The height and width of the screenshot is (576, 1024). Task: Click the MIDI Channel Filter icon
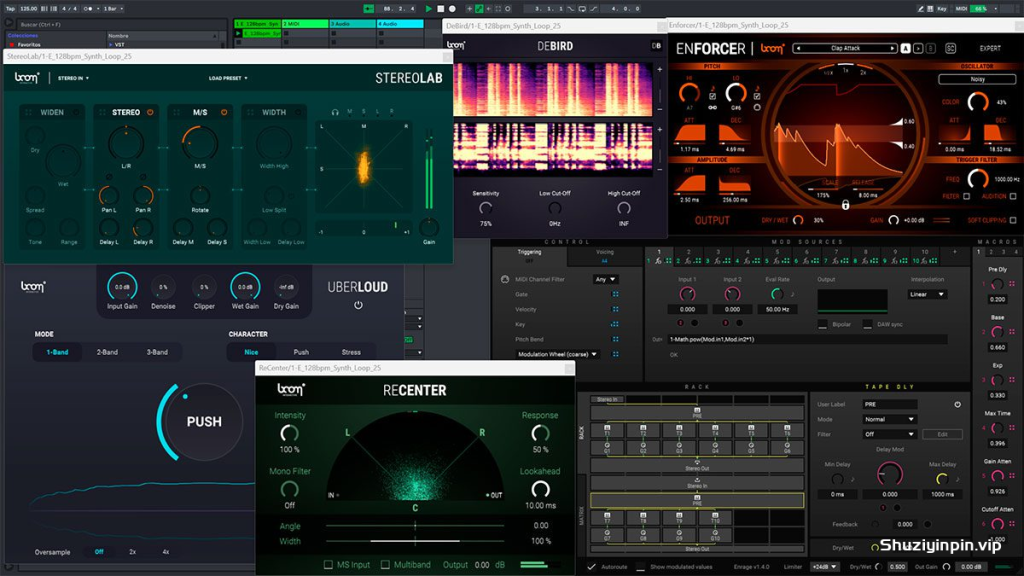(x=505, y=280)
